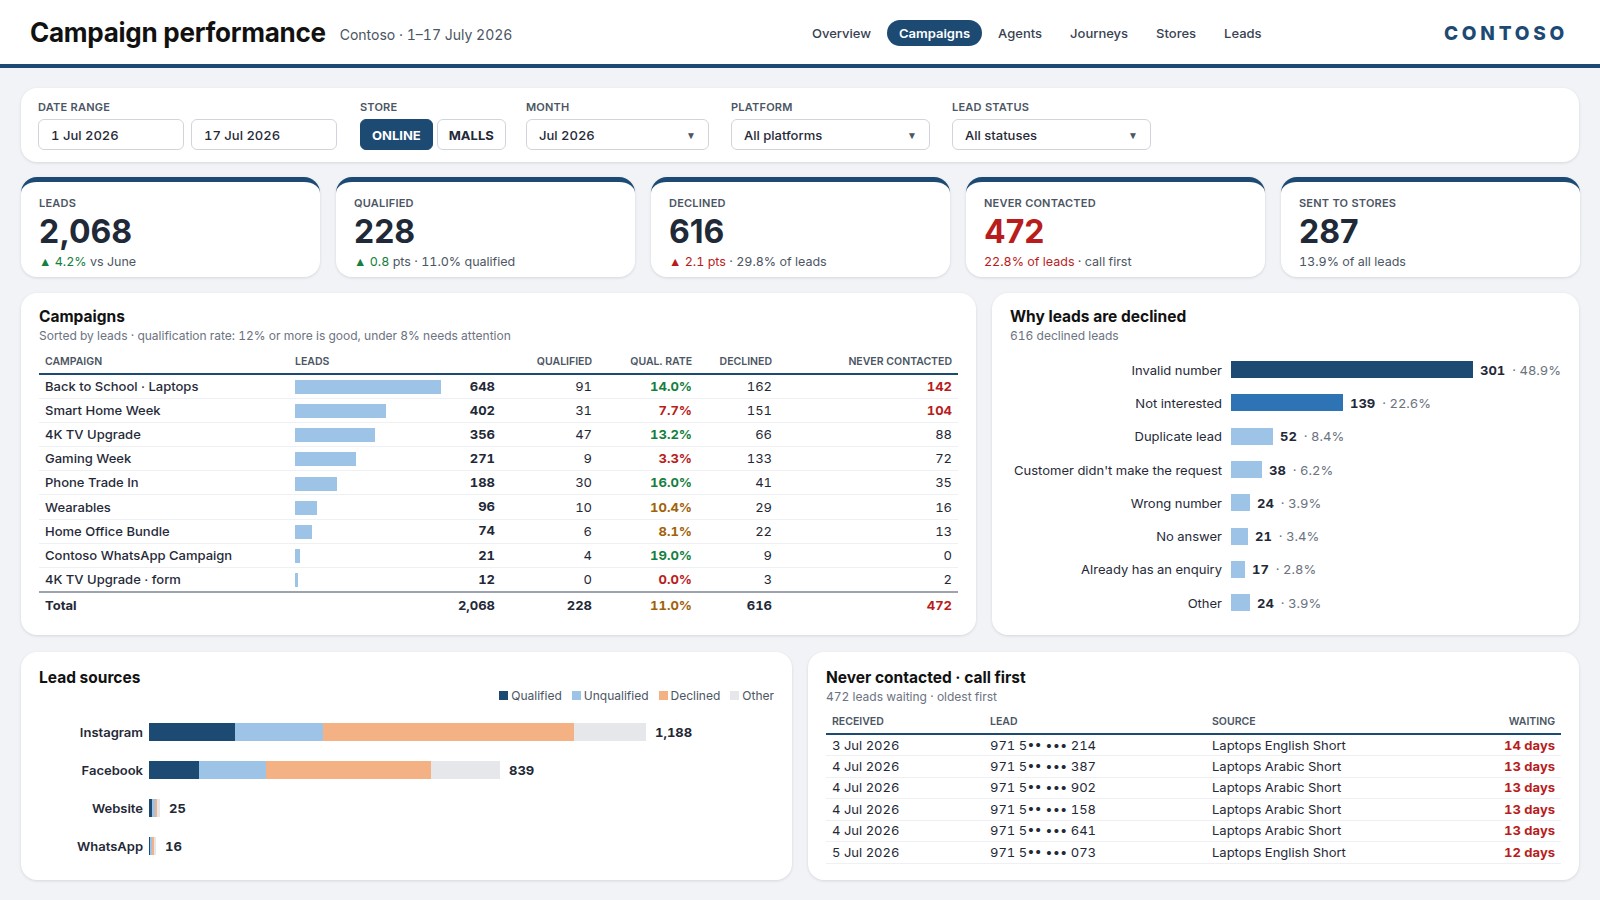Screen dimensions: 1600x900
Task: Toggle the Declined legend swatch
Action: point(663,696)
